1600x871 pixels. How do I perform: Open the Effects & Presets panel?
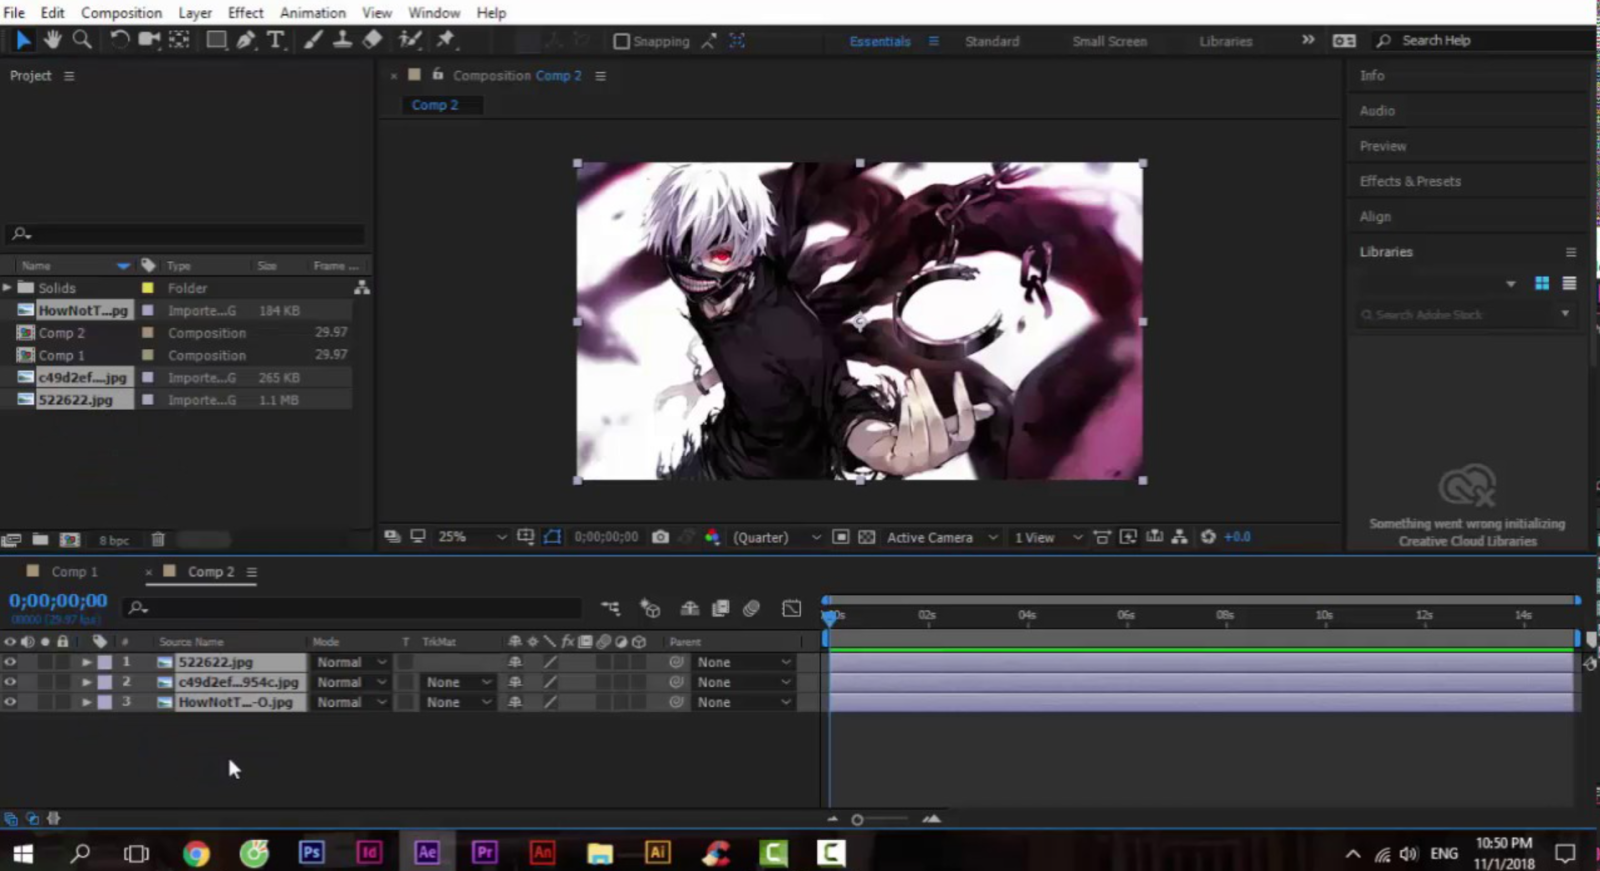pyautogui.click(x=1410, y=181)
